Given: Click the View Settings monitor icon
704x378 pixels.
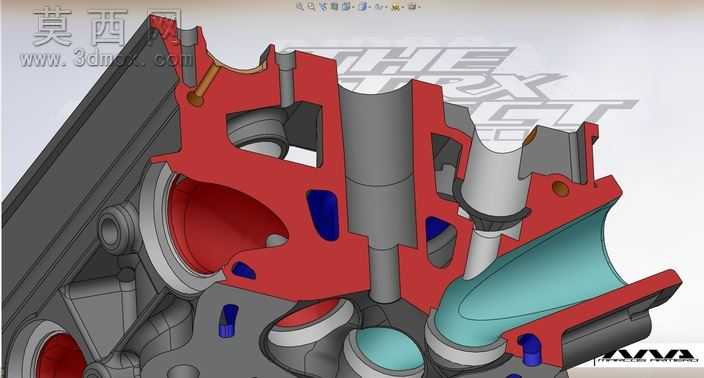Looking at the screenshot, I should (x=412, y=7).
